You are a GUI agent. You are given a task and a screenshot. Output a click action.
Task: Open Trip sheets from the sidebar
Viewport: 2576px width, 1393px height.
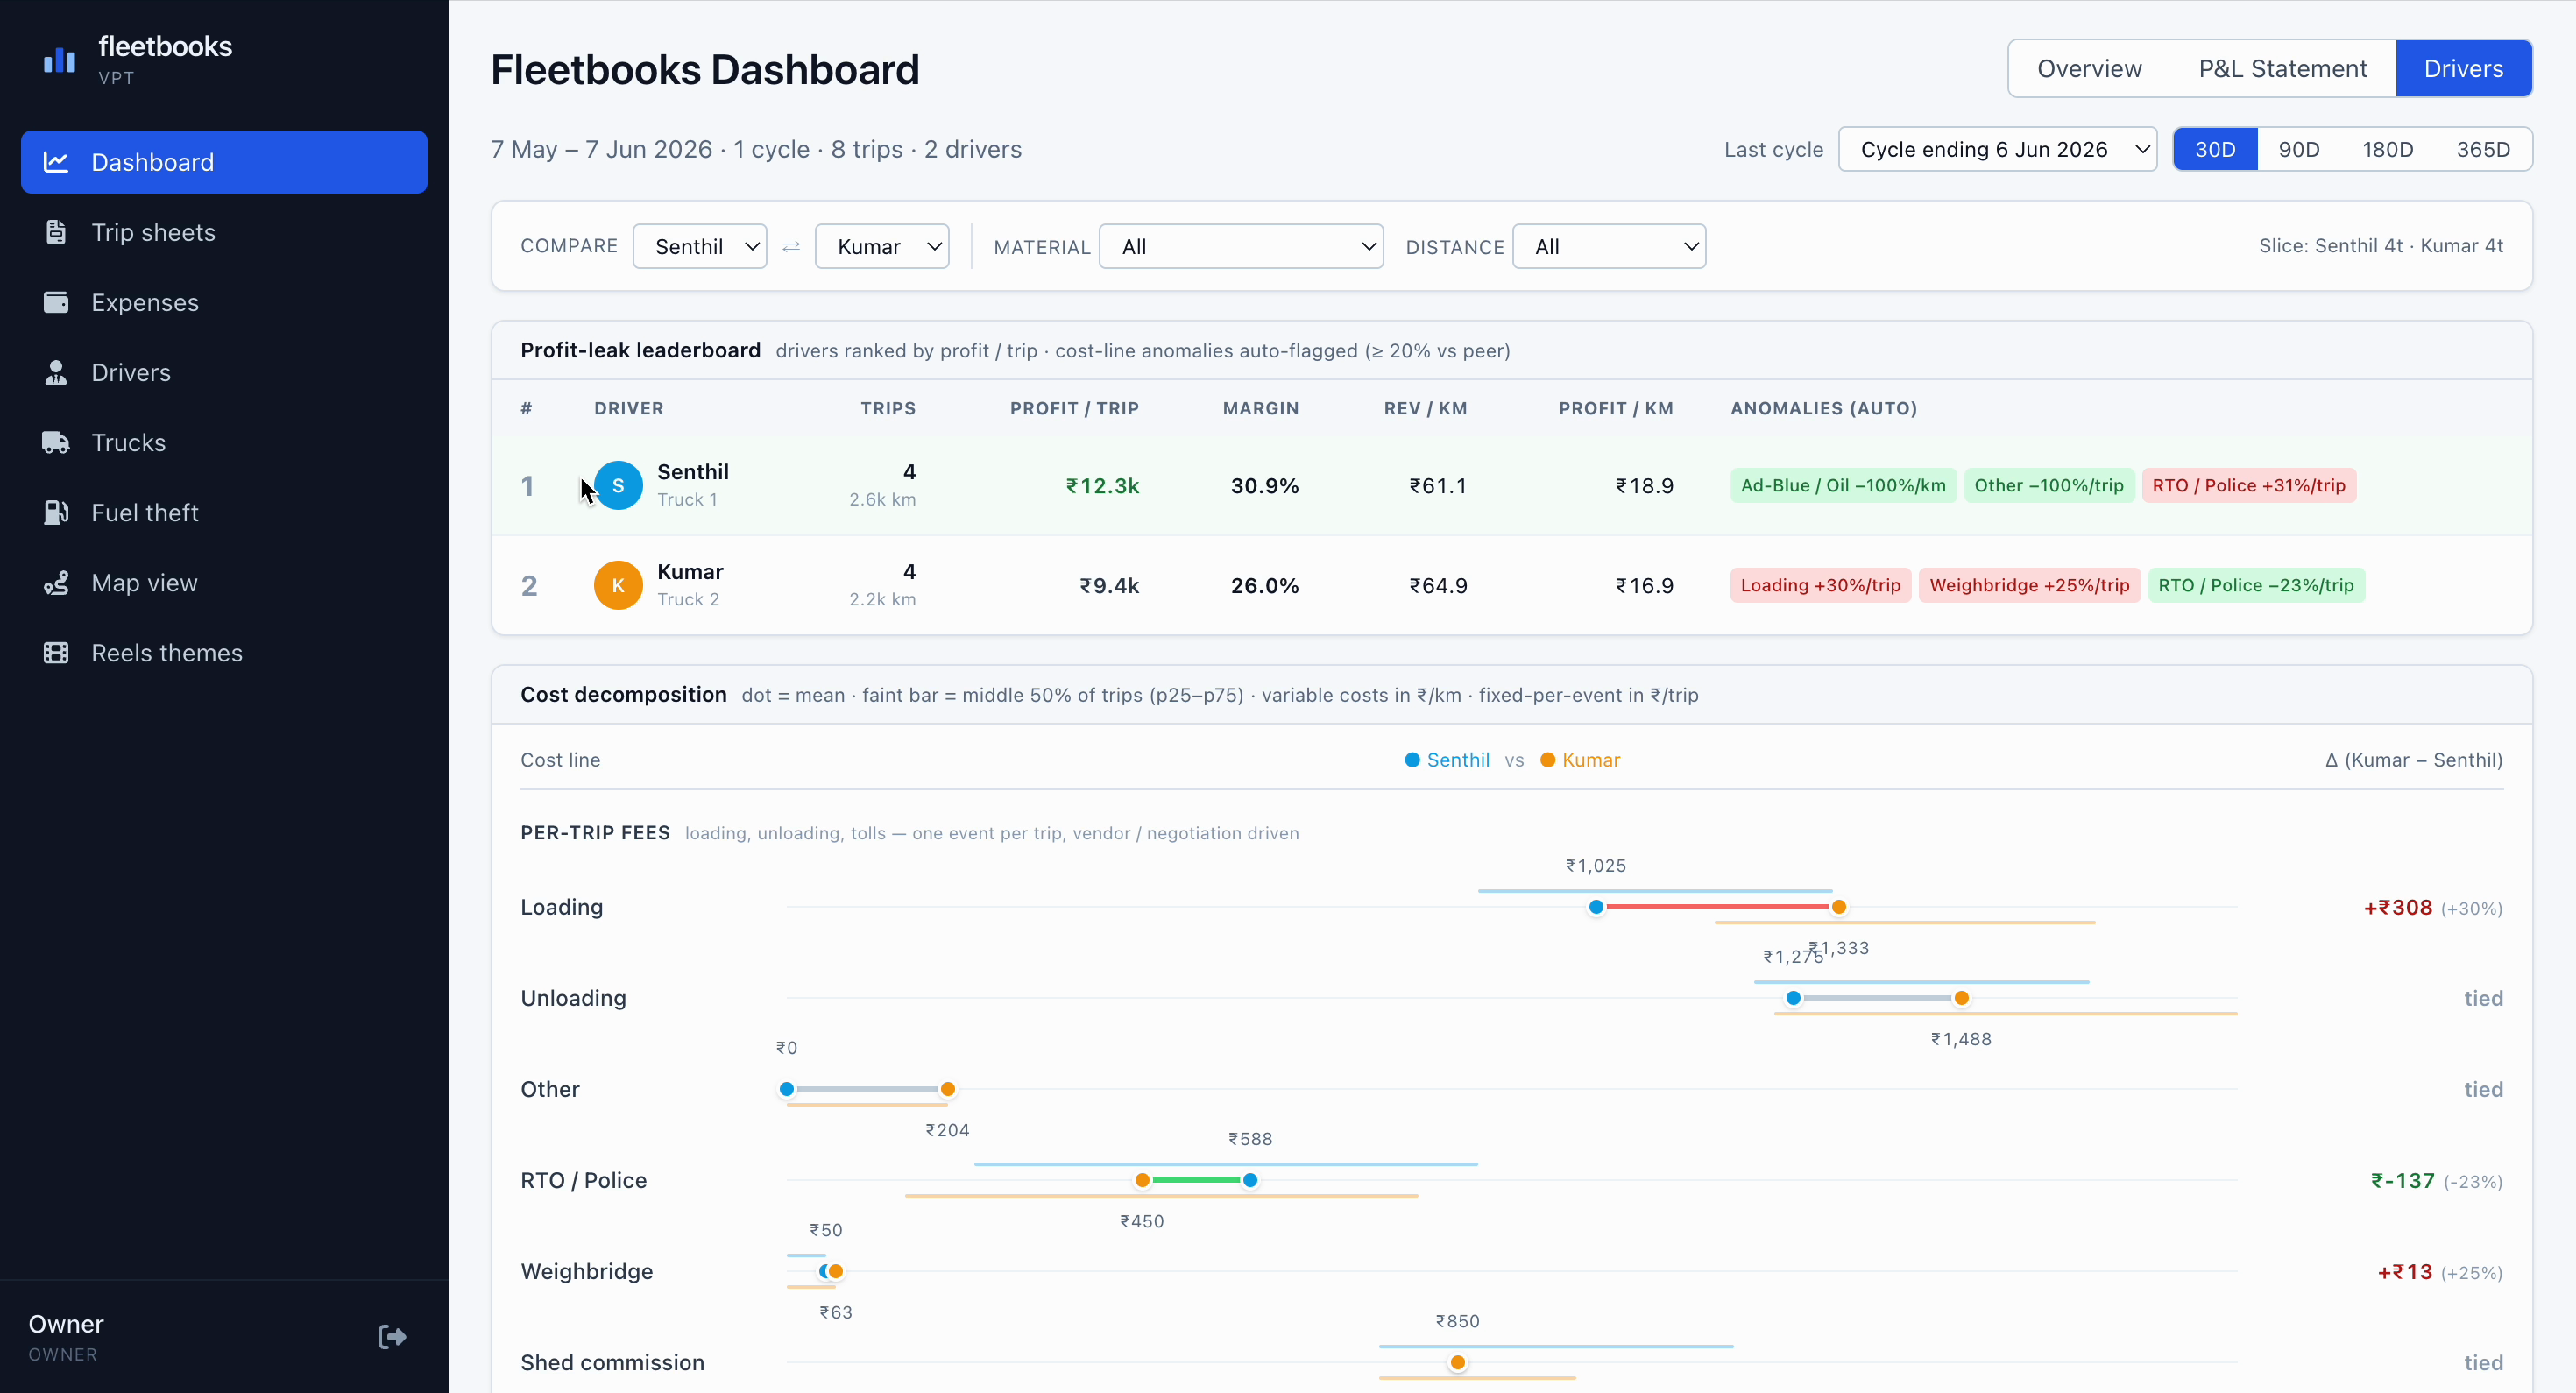coord(224,232)
